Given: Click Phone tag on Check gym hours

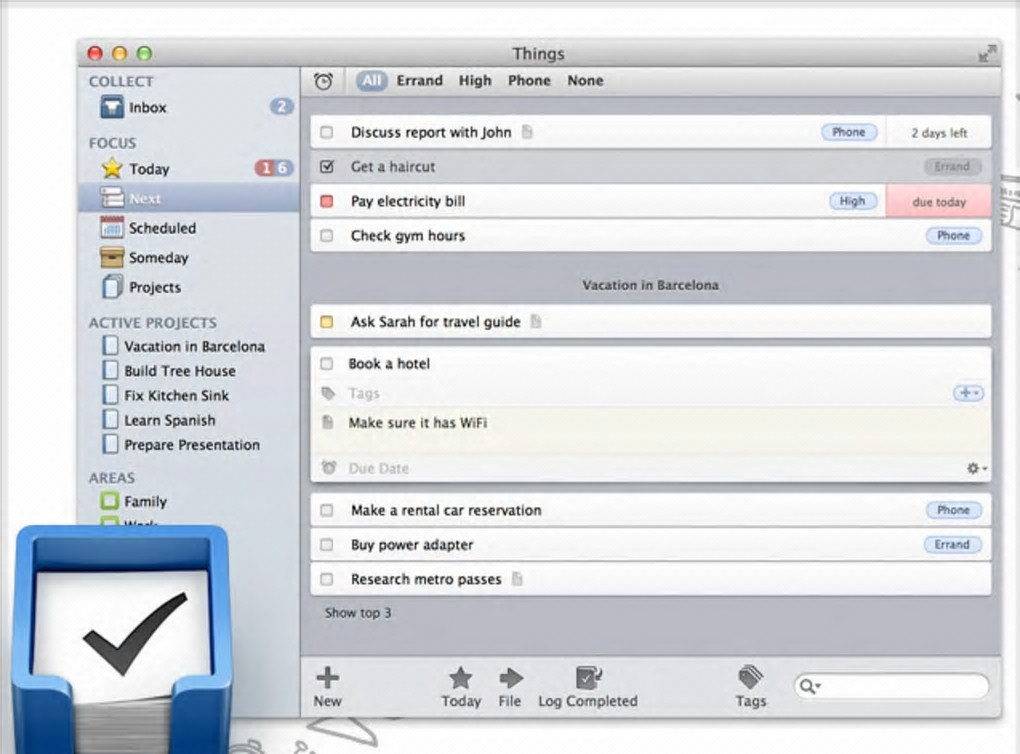Looking at the screenshot, I should click(953, 236).
